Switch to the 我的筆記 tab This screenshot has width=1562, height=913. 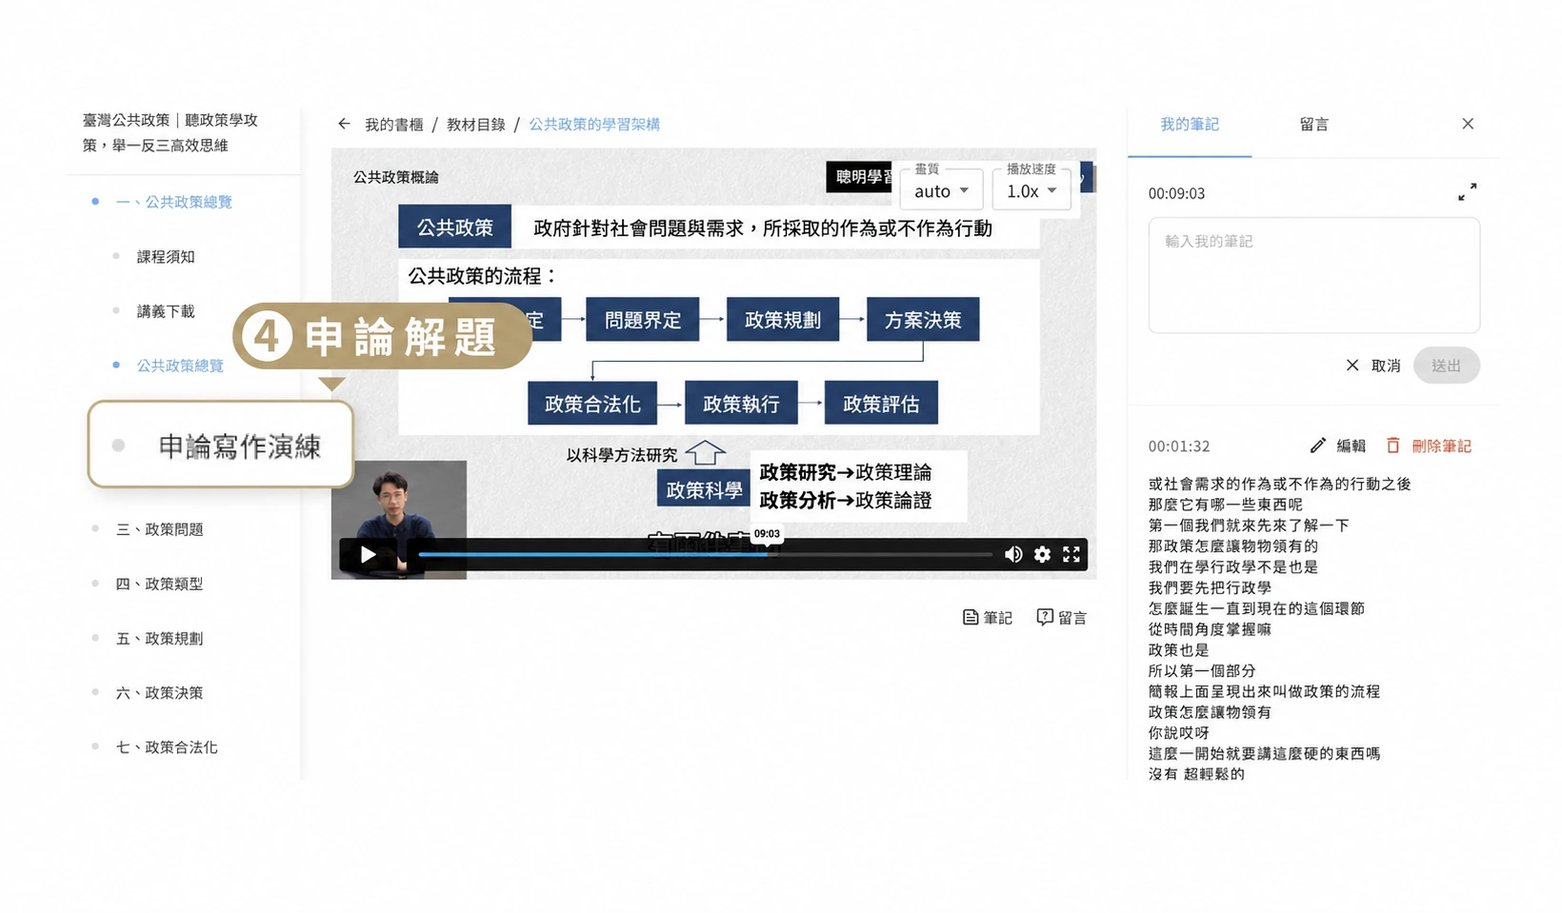point(1190,124)
